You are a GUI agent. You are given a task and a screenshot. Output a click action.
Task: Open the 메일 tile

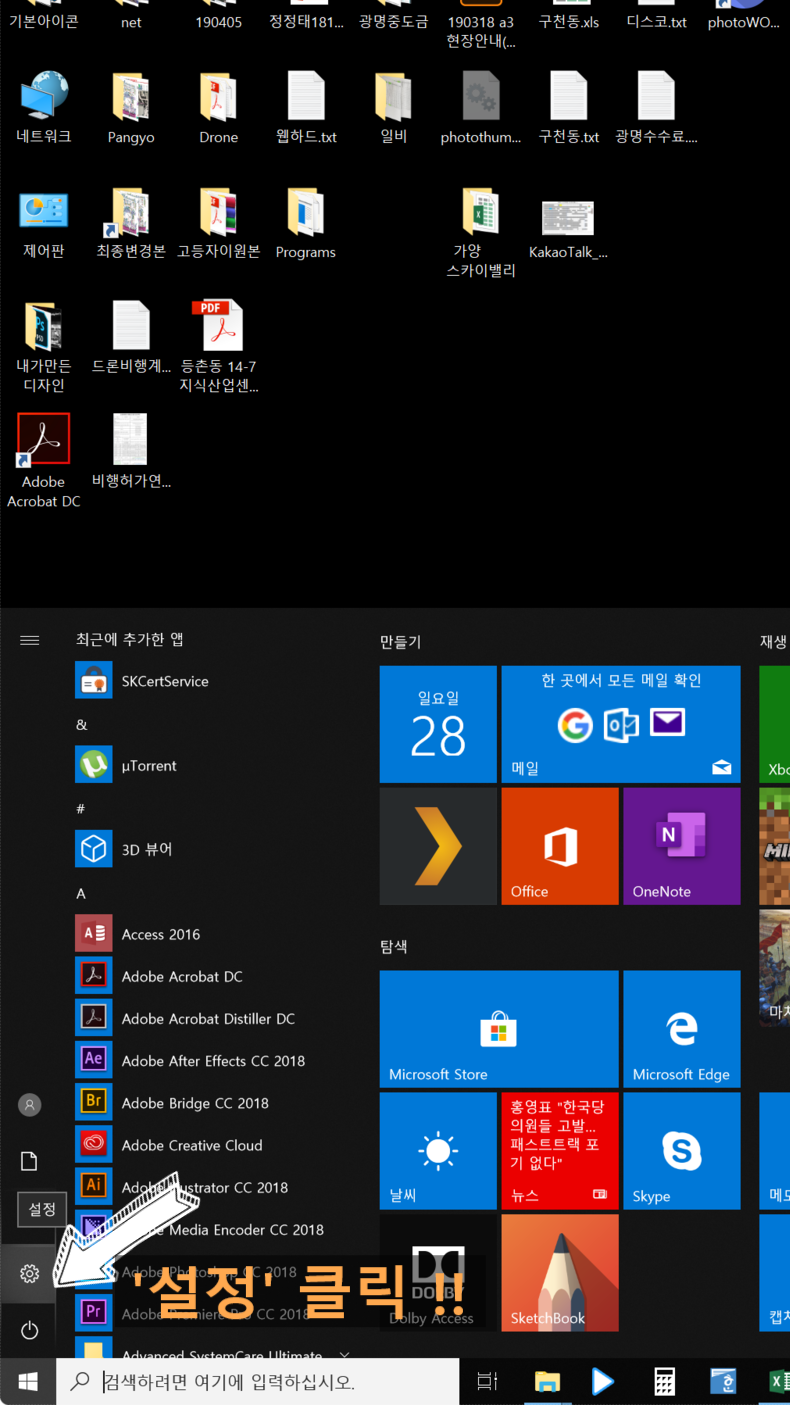pyautogui.click(x=621, y=724)
